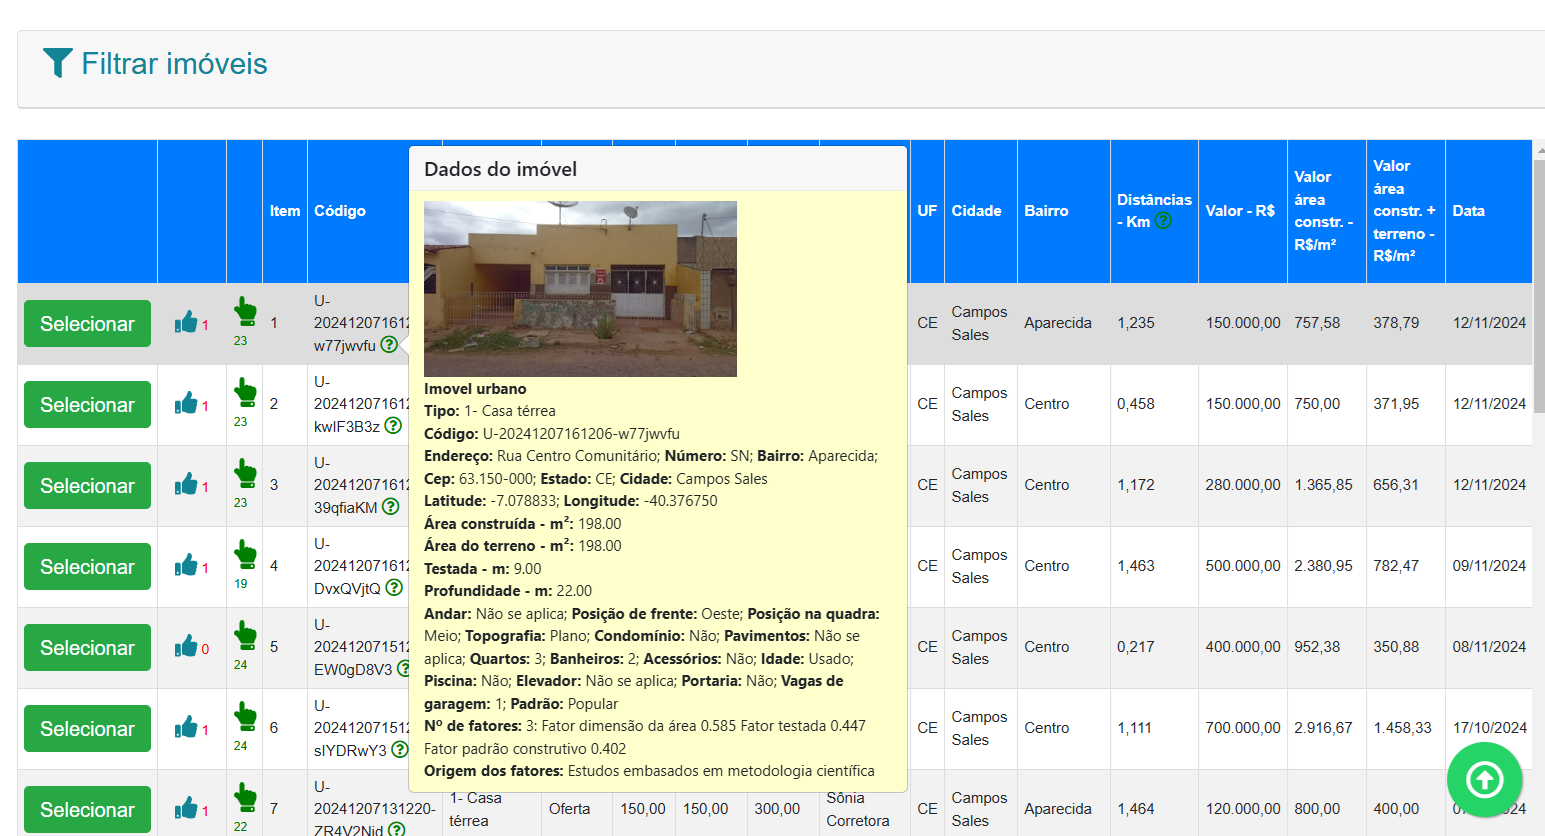The width and height of the screenshot is (1545, 836).
Task: Click help icon next to code kwIF3B3z
Action: click(x=393, y=426)
